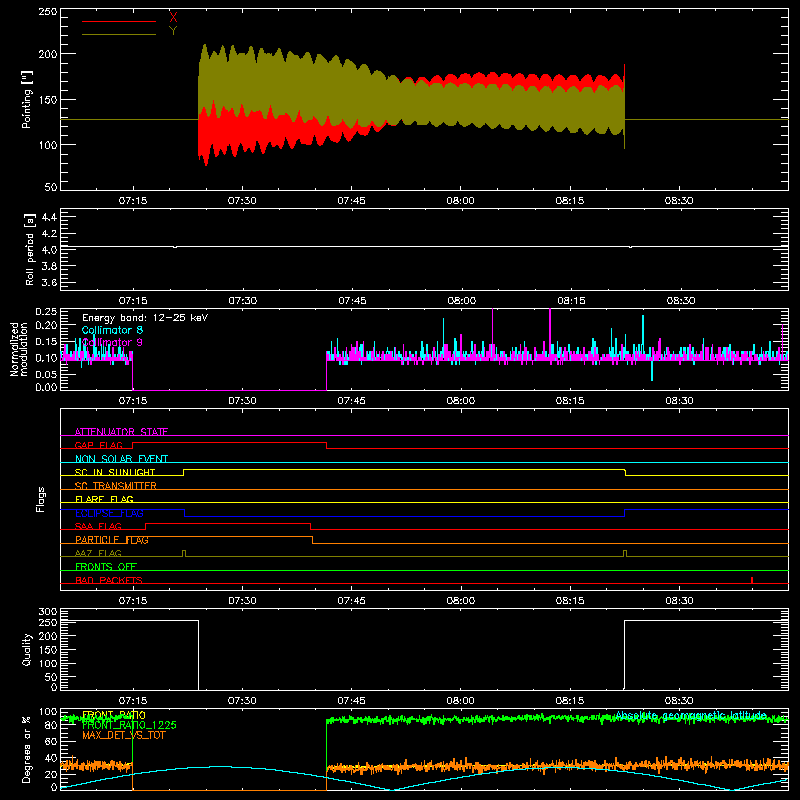
Task: Select the Energy band: 12-25 keV annotation
Action: [x=145, y=318]
